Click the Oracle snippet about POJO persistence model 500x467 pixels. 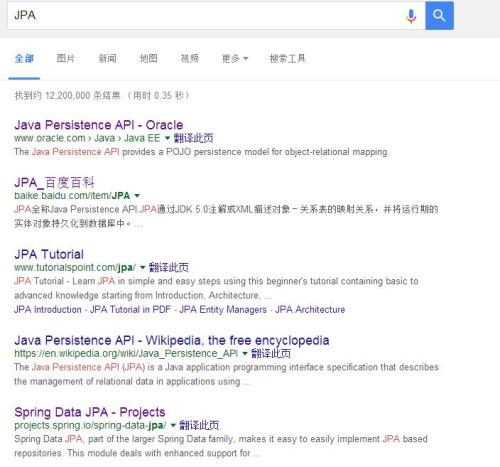tap(202, 152)
